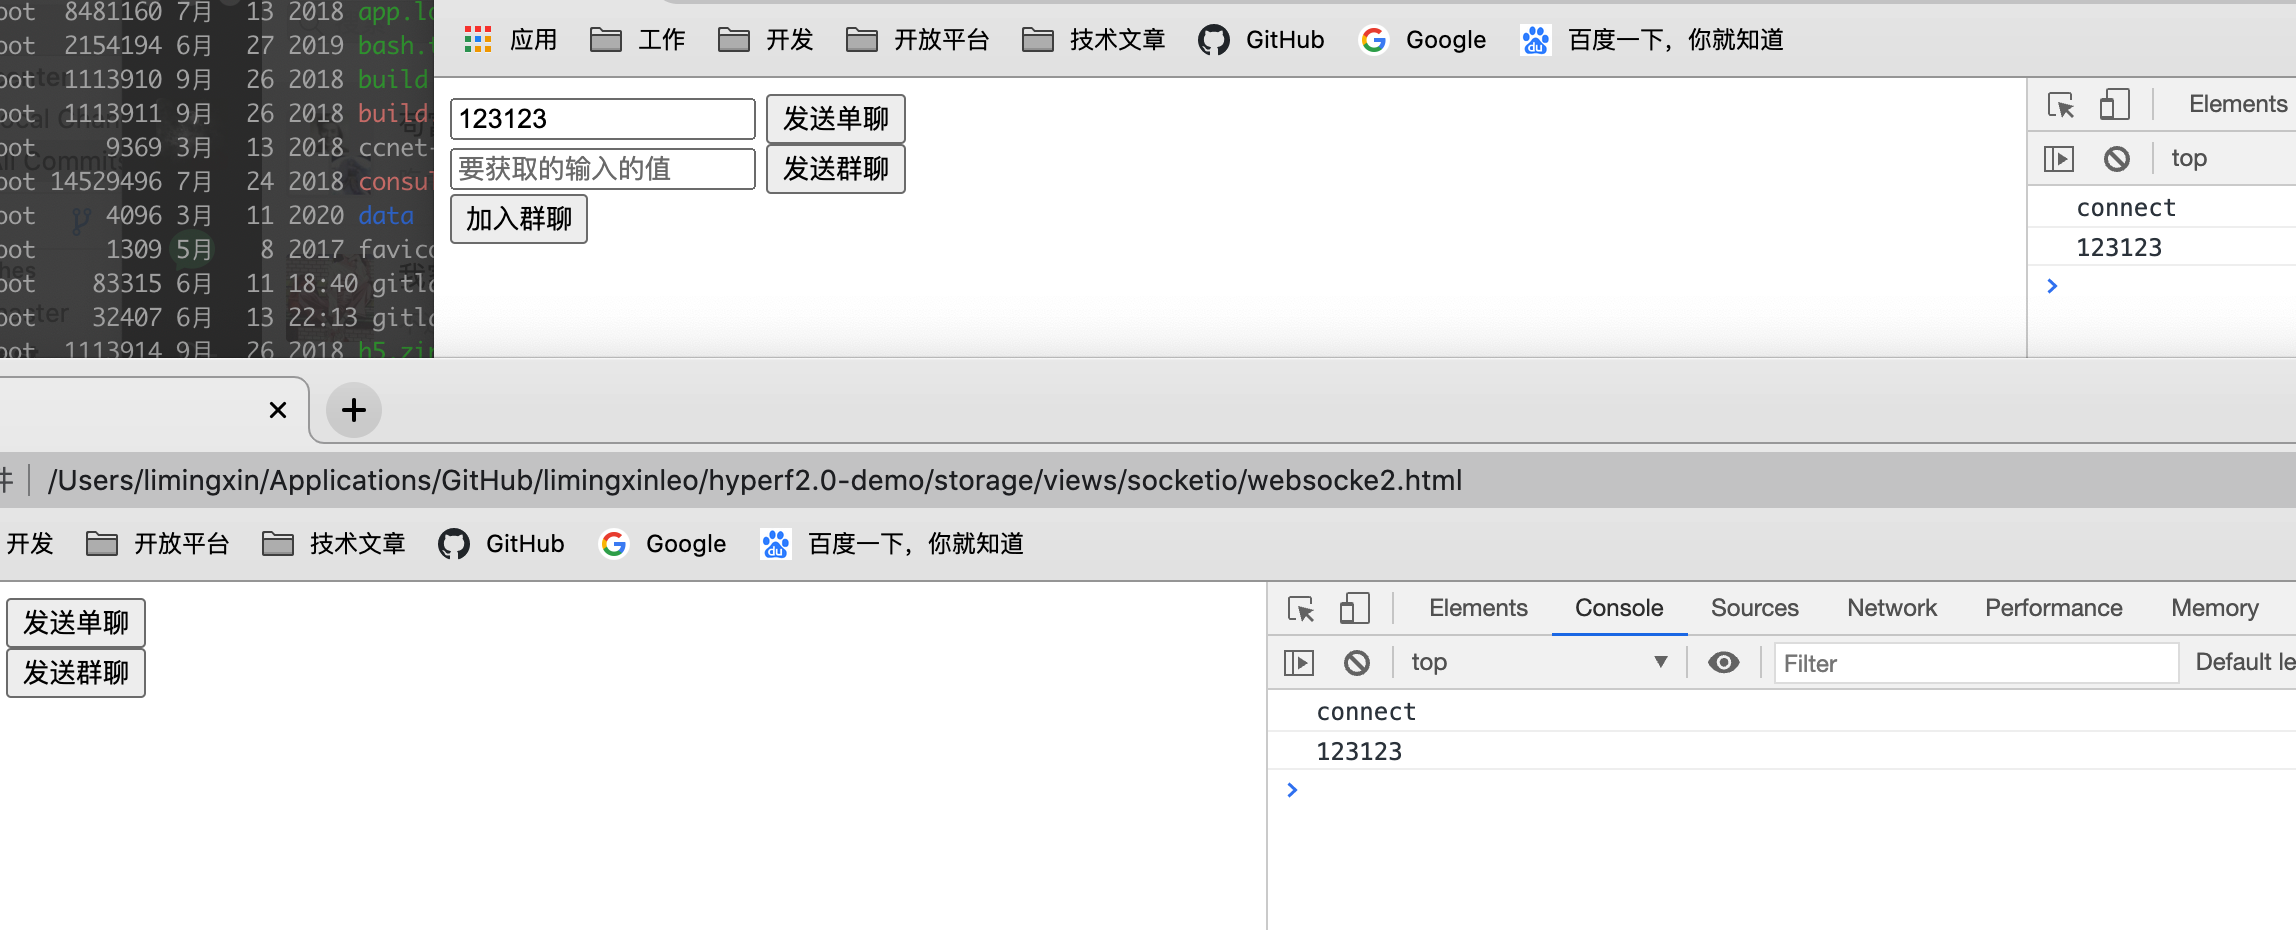
Task: Open 百度一下 bookmark in lower window
Action: (892, 544)
